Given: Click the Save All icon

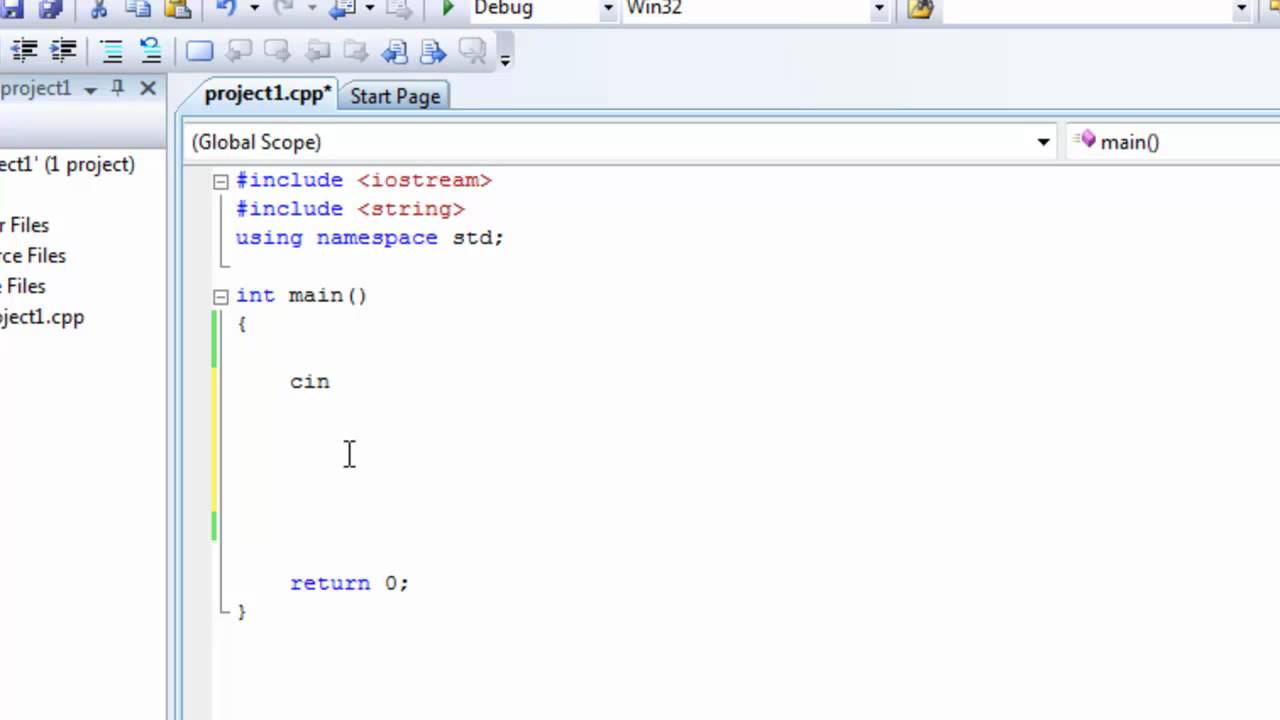Looking at the screenshot, I should click(x=49, y=8).
